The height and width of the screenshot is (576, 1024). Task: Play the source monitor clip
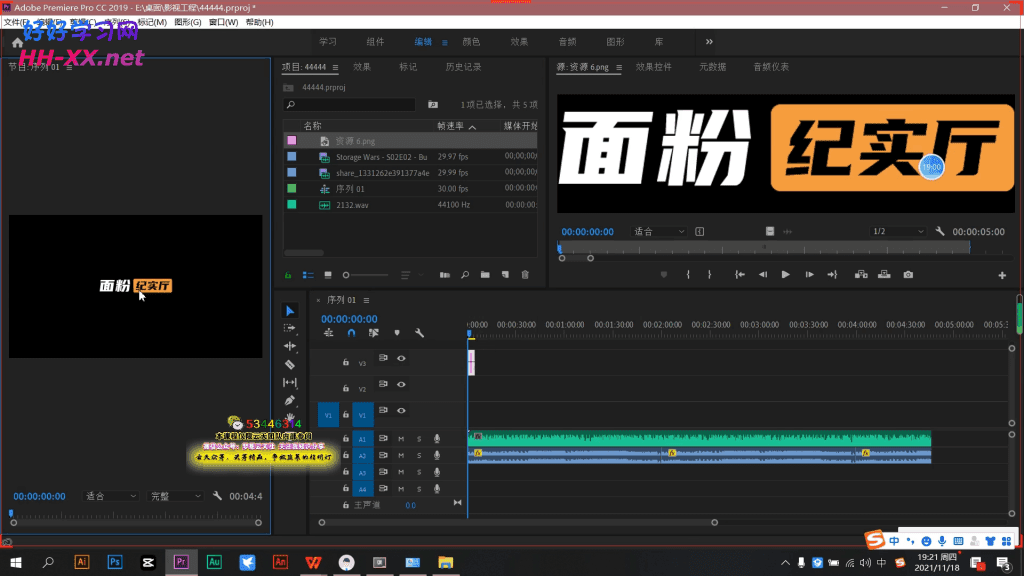786,275
